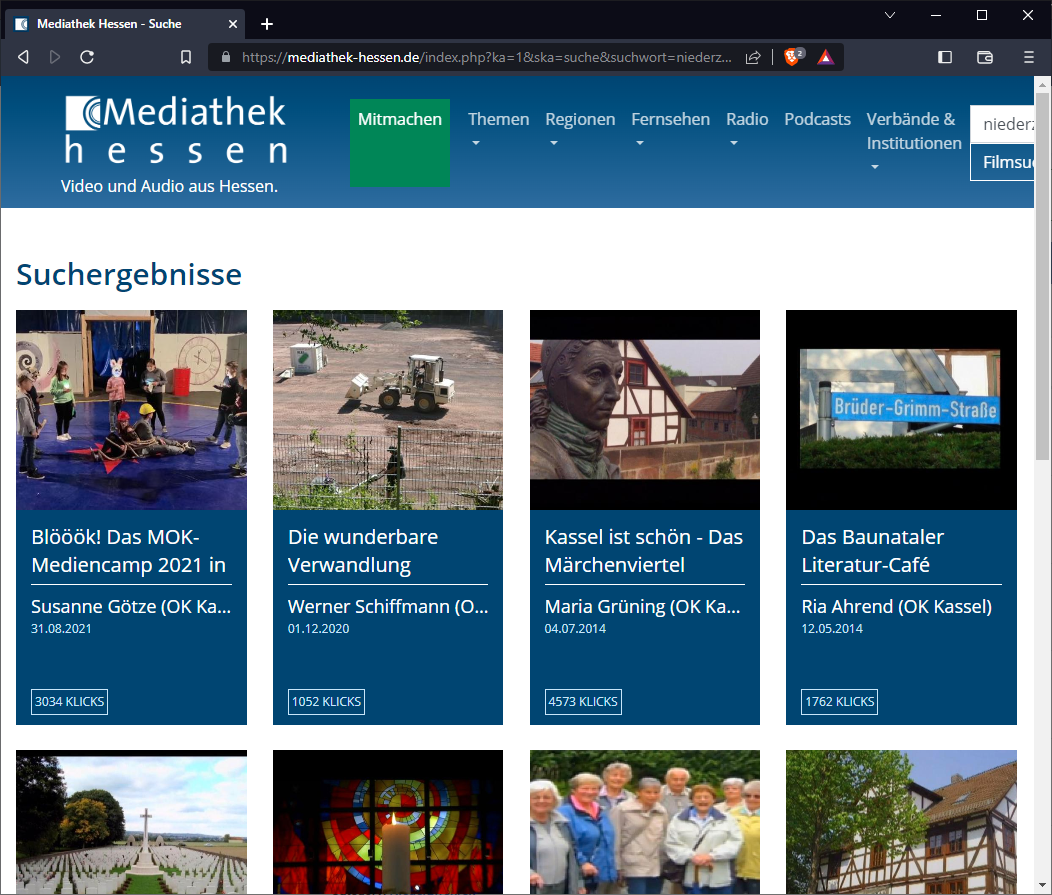Toggle the browser sidebar icon
1052x895 pixels.
coord(944,57)
